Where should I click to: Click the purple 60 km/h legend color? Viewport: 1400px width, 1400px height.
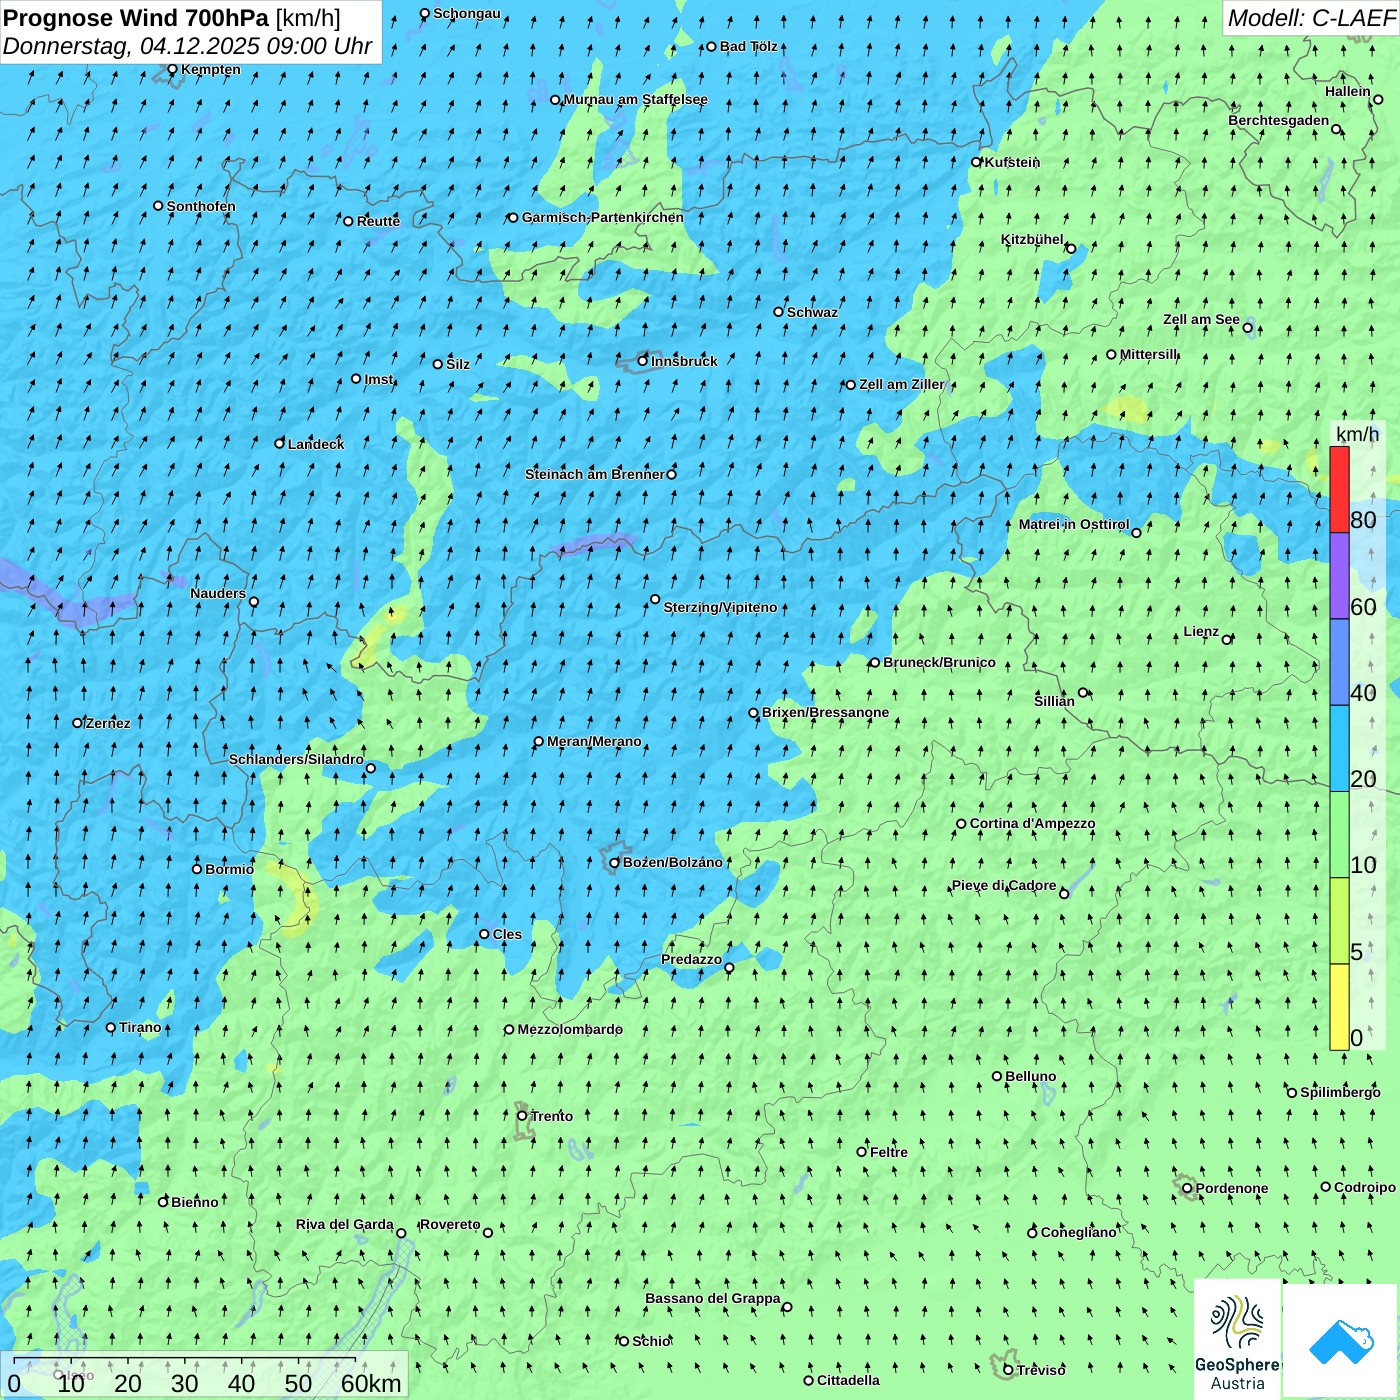(1339, 576)
